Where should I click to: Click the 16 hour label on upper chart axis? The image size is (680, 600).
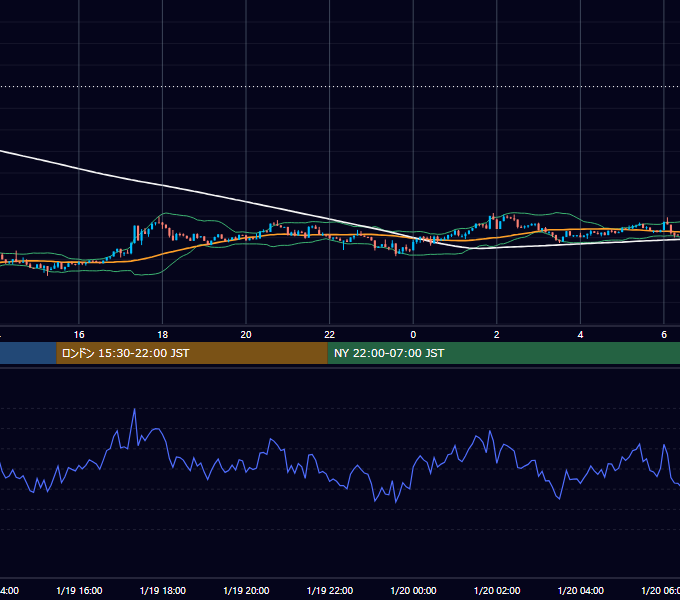[x=79, y=335]
